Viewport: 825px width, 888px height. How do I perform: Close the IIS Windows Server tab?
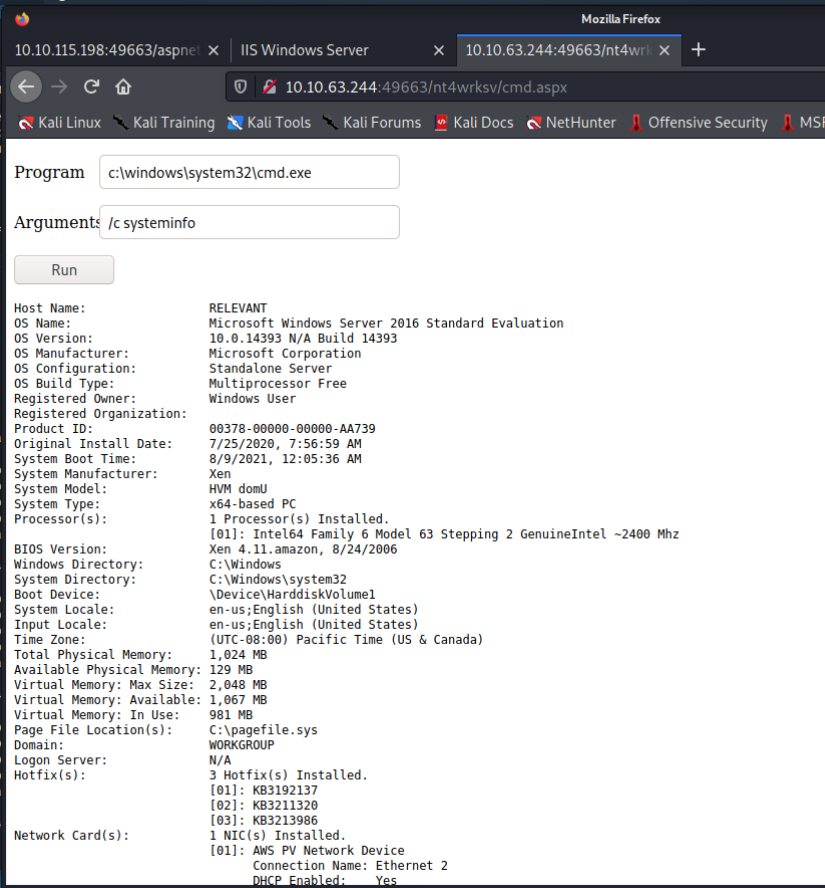pos(438,50)
